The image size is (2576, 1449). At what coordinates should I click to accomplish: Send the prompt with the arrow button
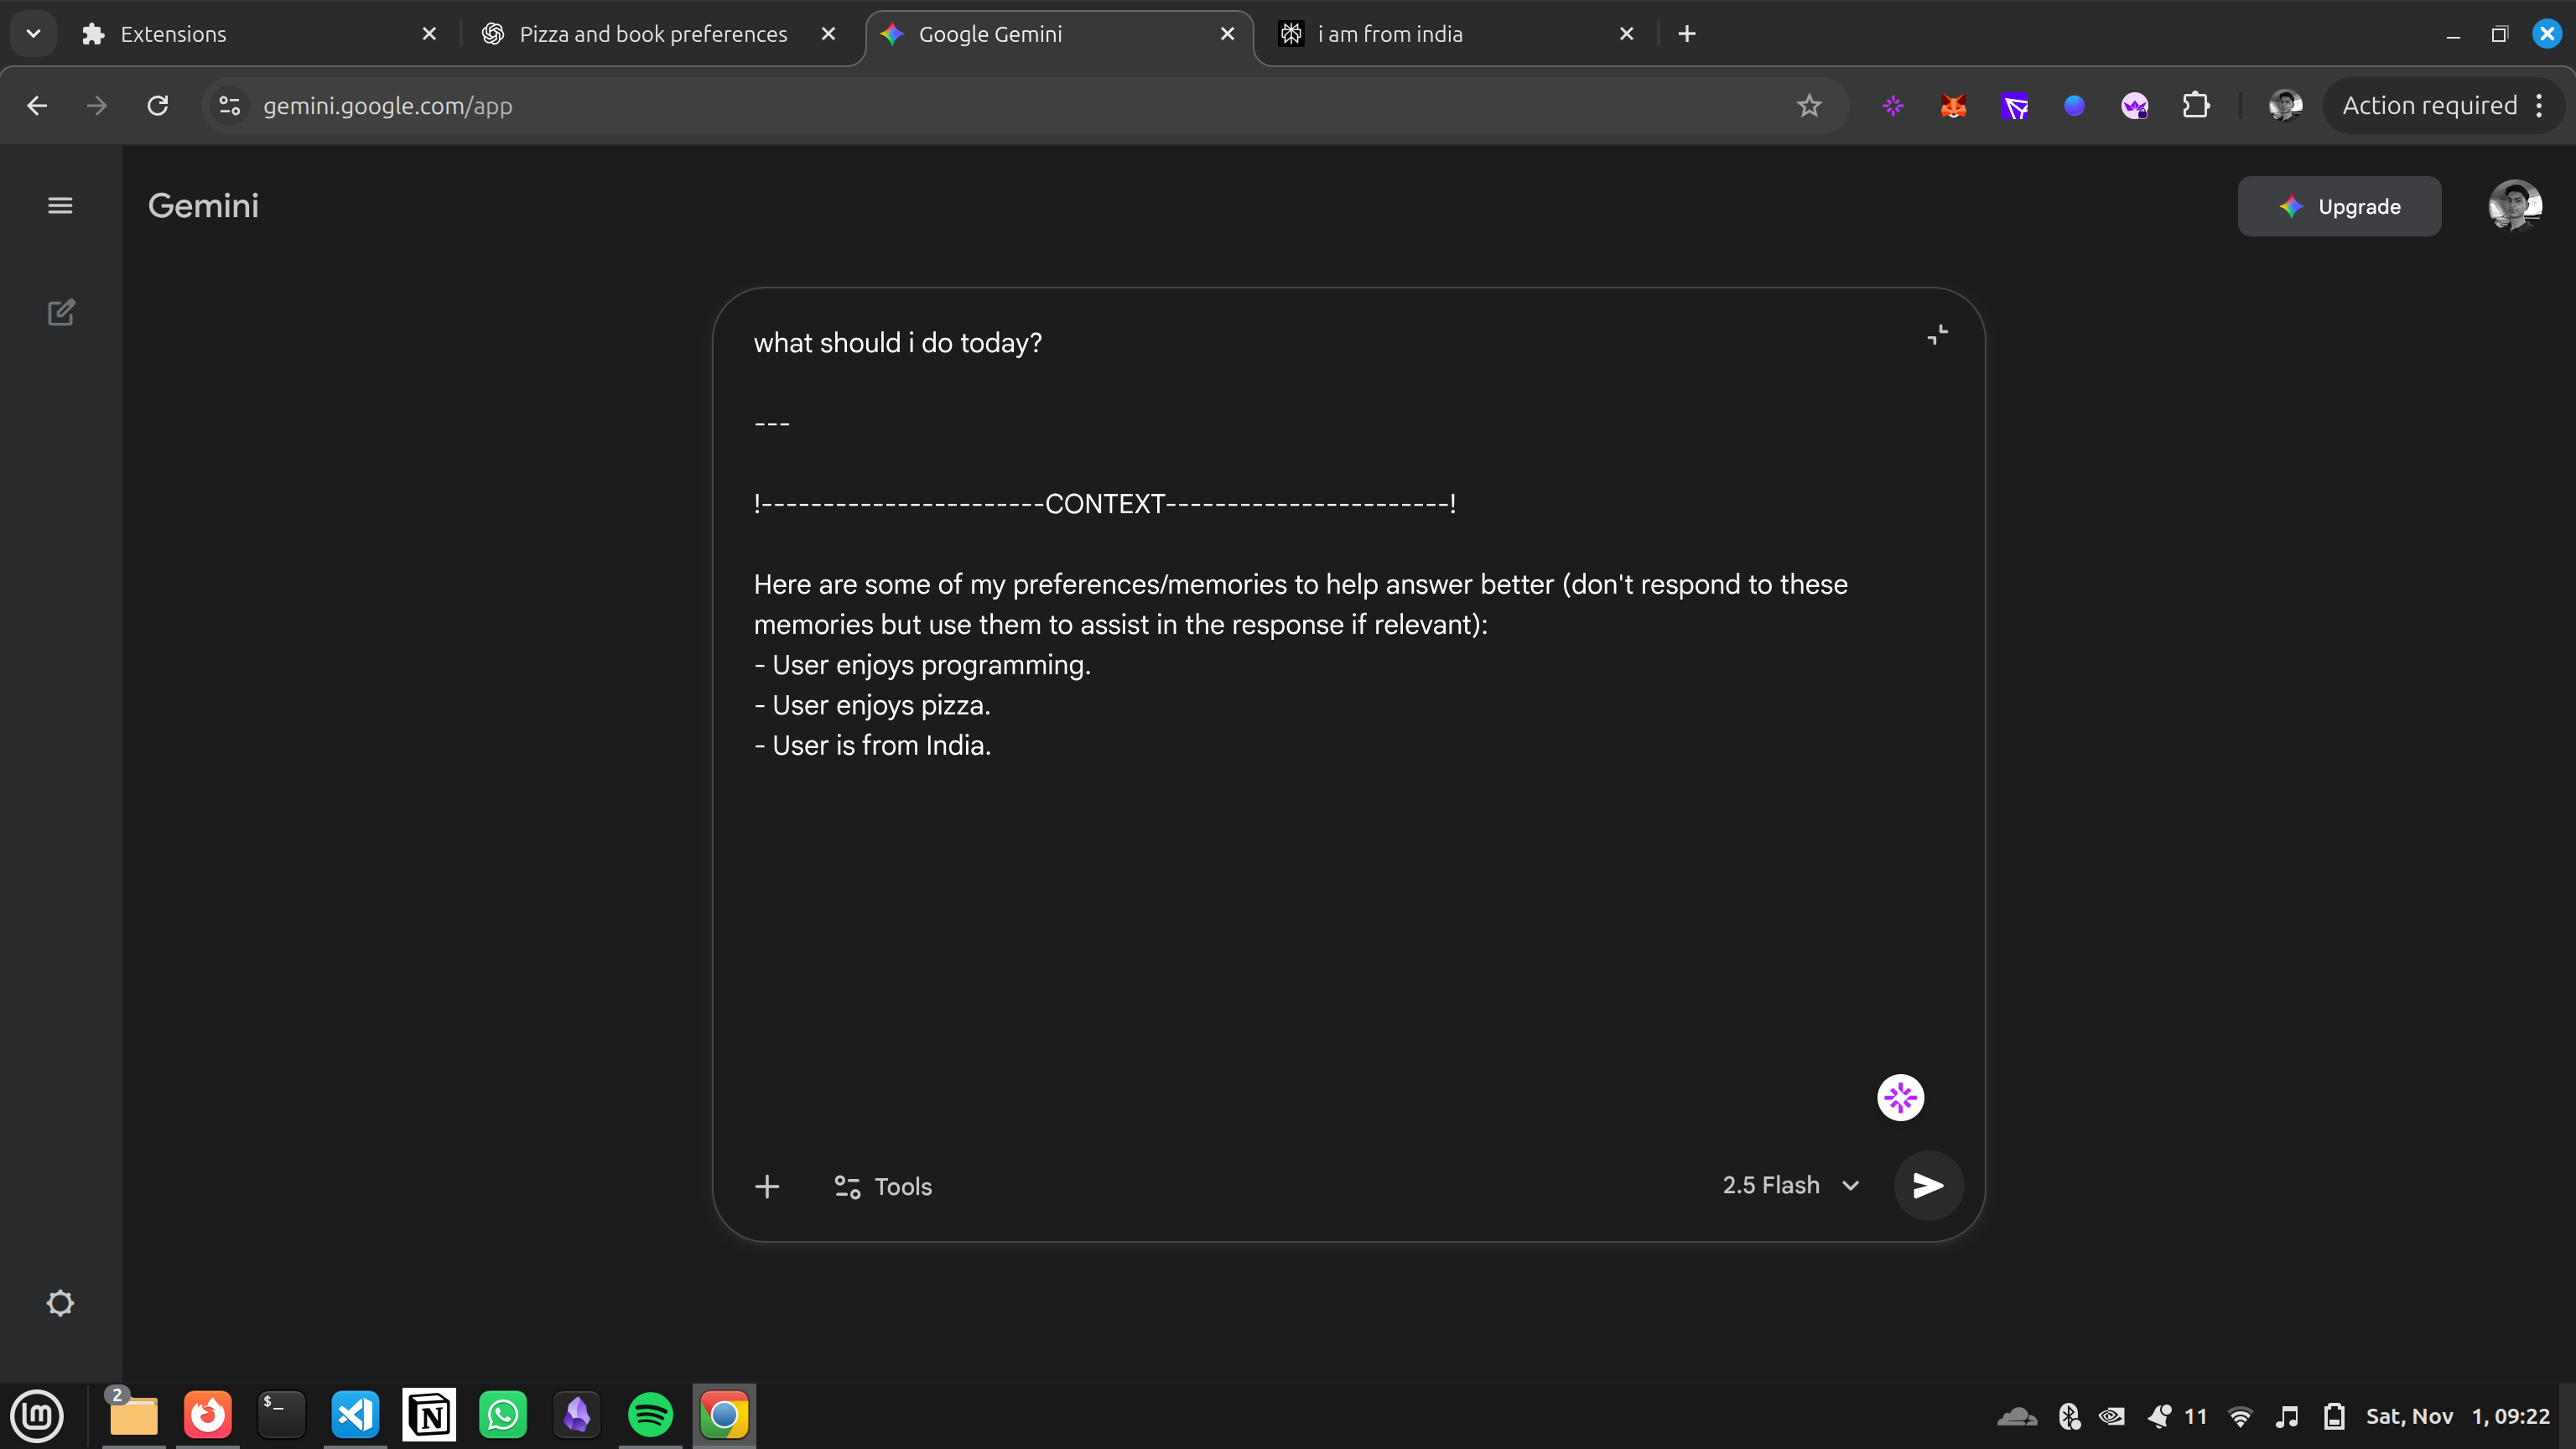click(1927, 1185)
